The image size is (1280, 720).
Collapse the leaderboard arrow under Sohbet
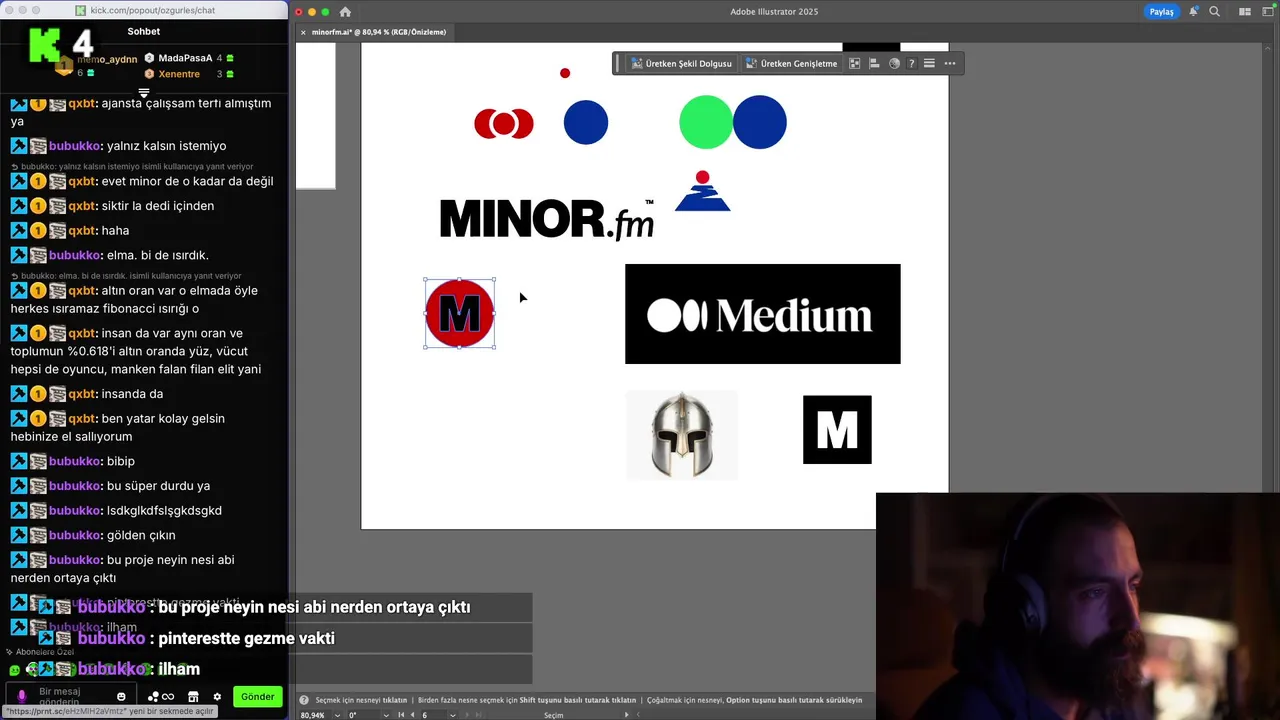pos(144,93)
